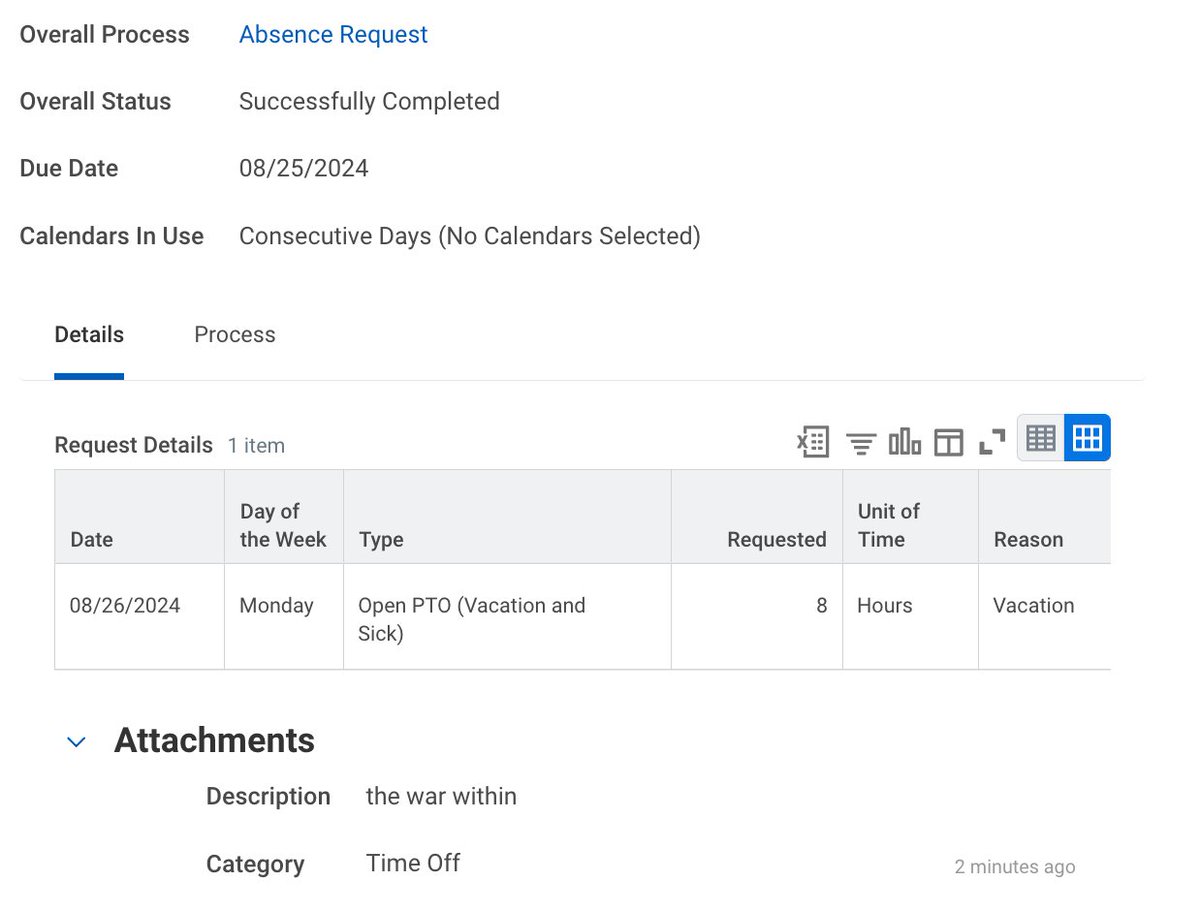Click the Consecutive Days calendar value
The height and width of the screenshot is (912, 1200).
[470, 236]
